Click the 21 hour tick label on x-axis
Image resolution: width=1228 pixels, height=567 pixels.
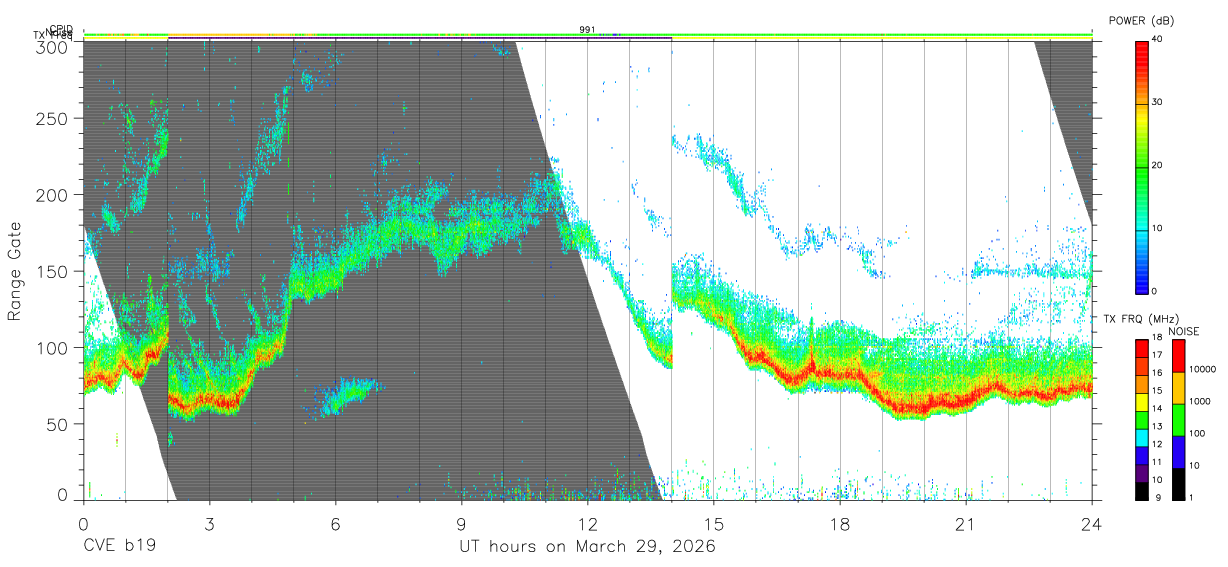coord(965,523)
